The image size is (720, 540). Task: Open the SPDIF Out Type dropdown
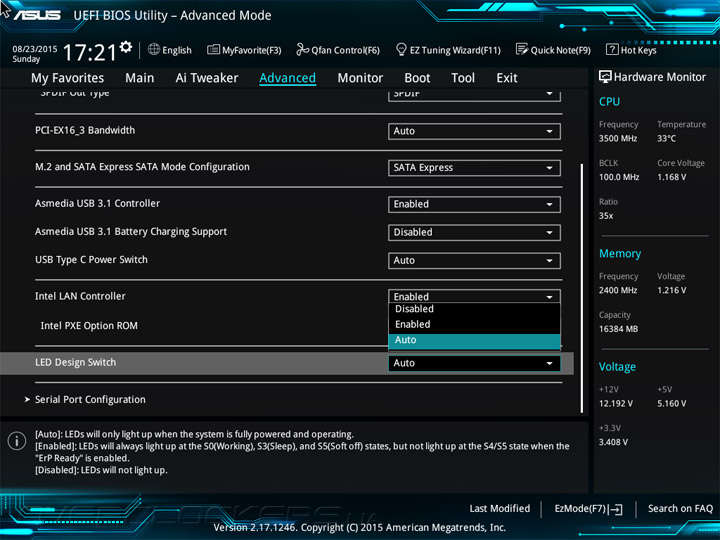474,95
